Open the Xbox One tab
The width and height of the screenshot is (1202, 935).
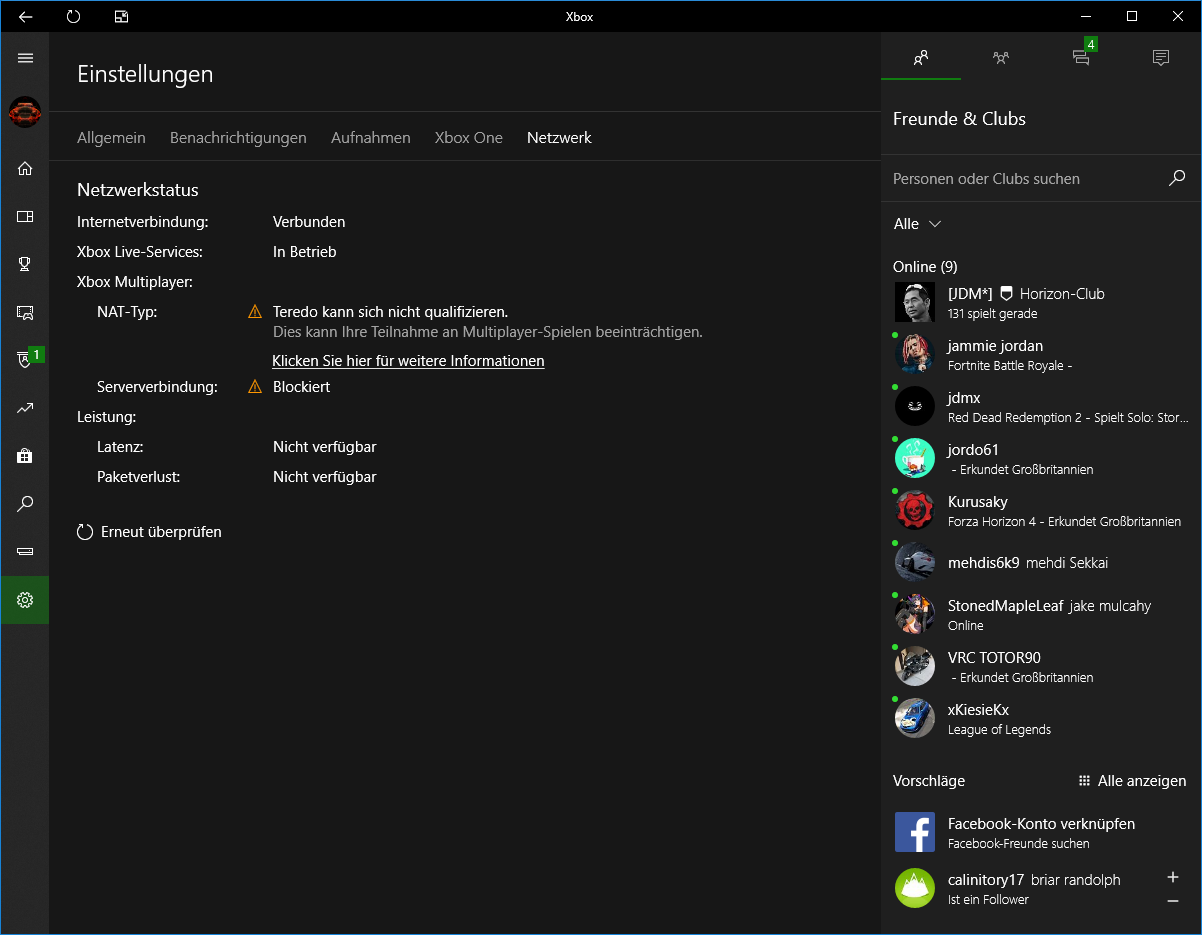469,138
